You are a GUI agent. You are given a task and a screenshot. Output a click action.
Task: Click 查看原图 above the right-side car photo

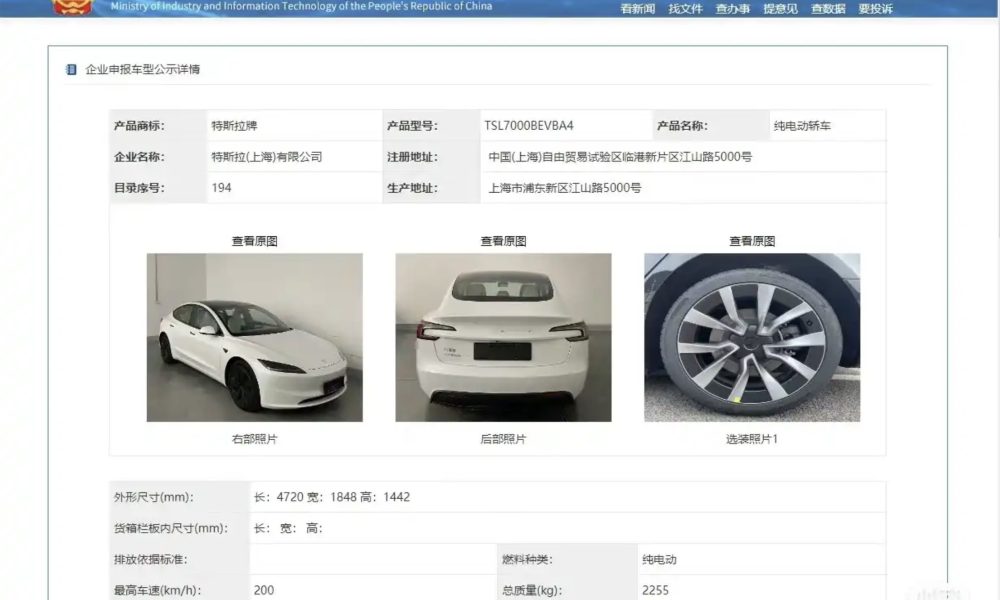click(x=254, y=241)
